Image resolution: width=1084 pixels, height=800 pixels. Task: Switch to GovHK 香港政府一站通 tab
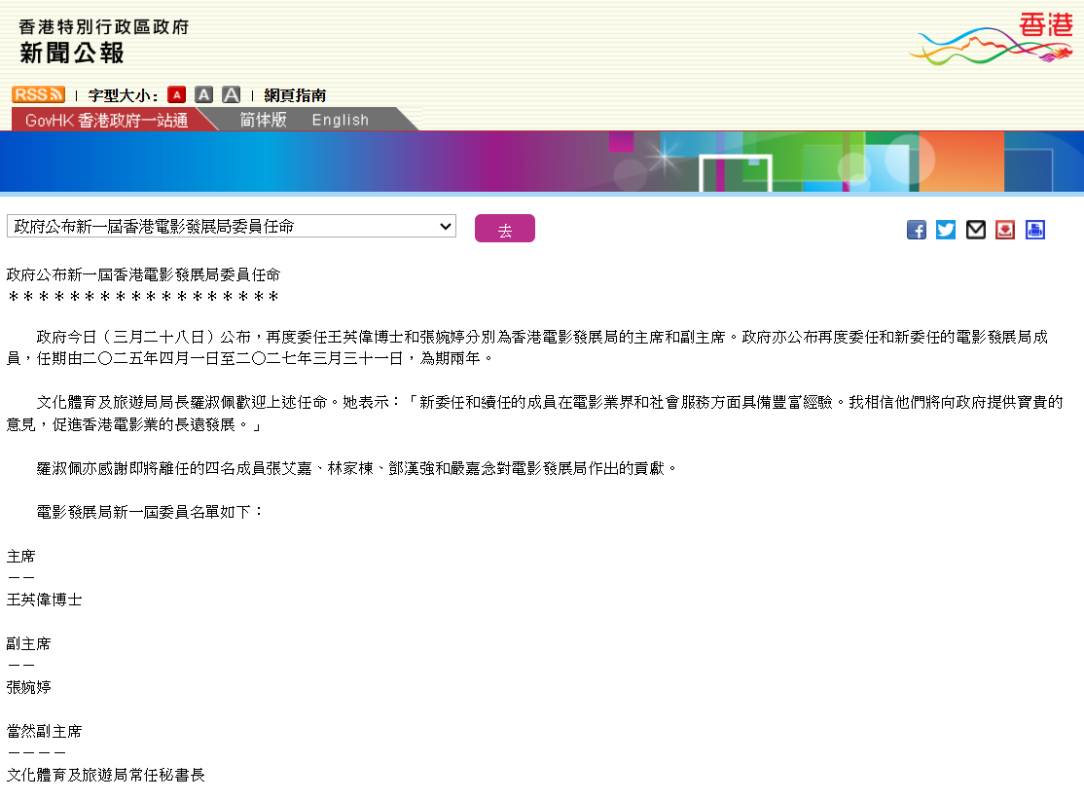pos(106,120)
